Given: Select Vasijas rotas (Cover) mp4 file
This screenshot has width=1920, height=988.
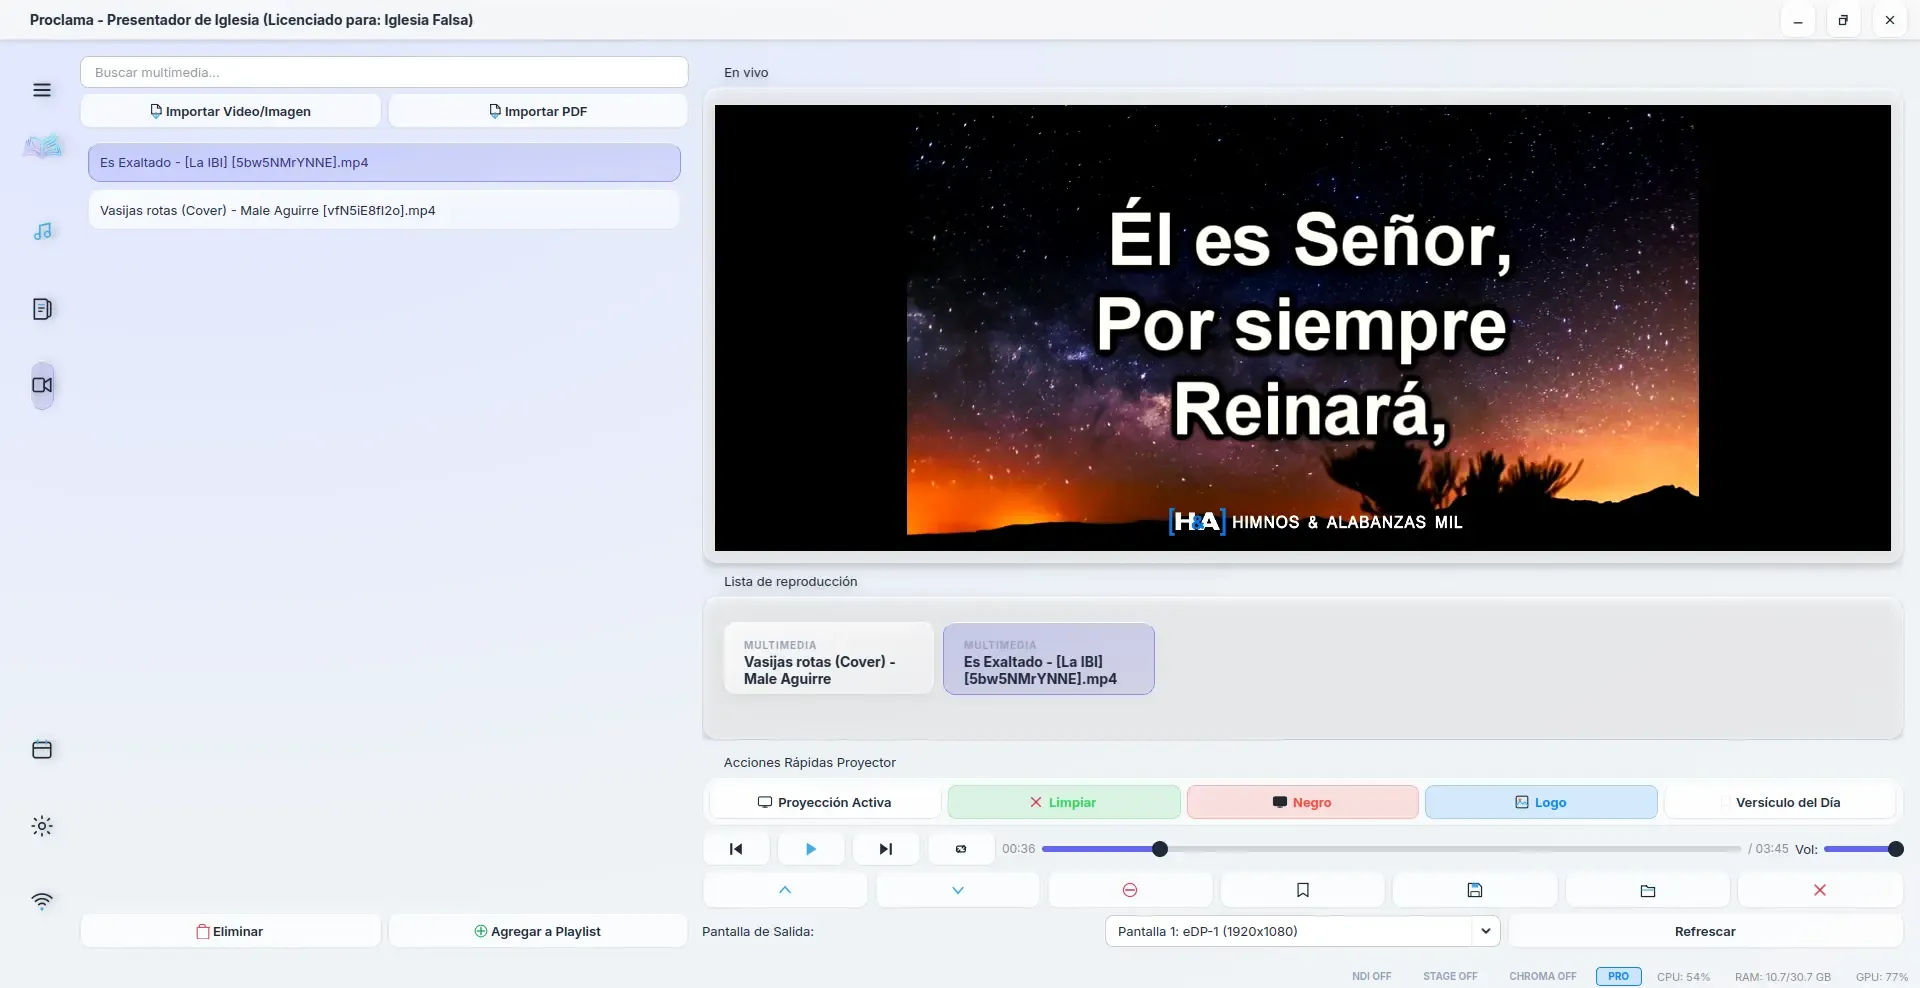Looking at the screenshot, I should [x=384, y=210].
